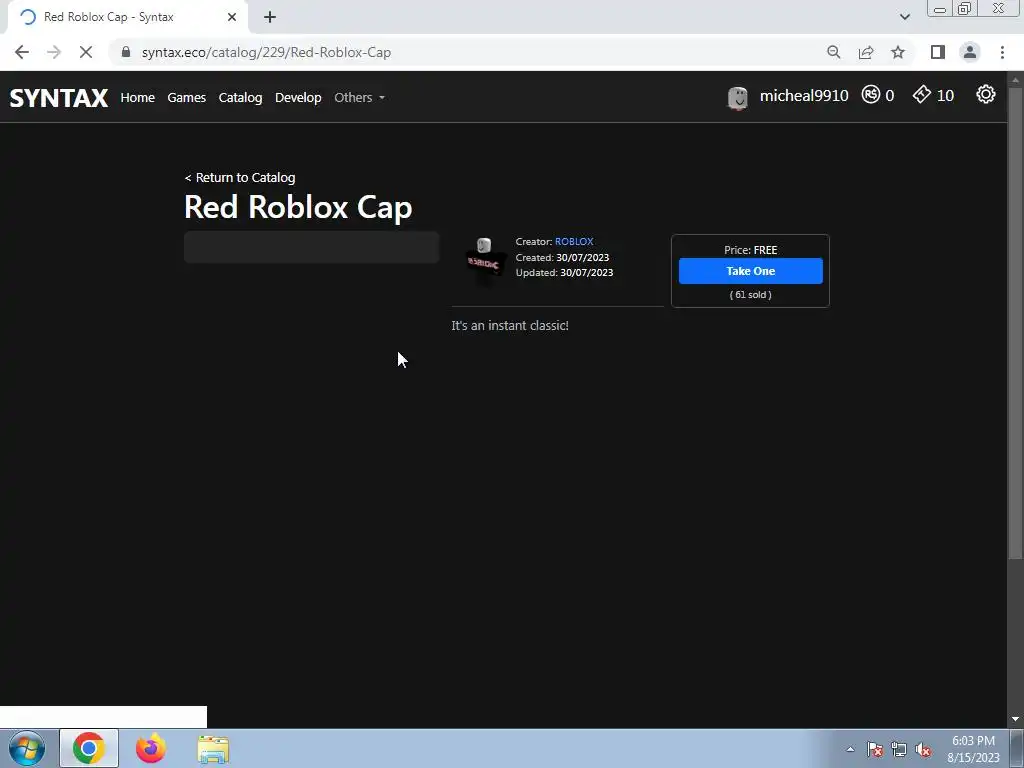
Task: Open the Chrome three-dot menu
Action: [x=1002, y=52]
